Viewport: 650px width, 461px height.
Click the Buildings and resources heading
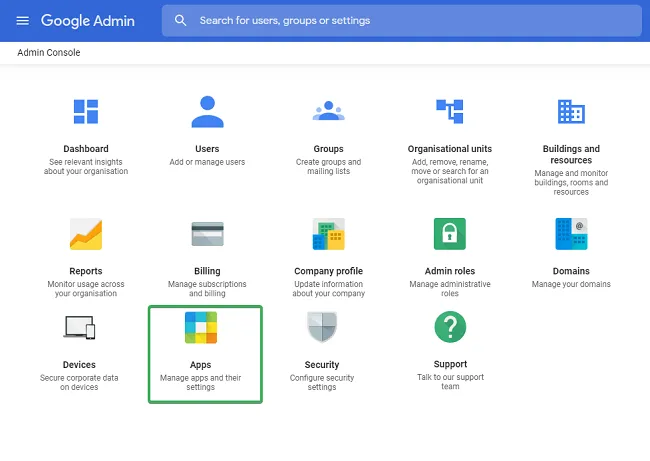[571, 154]
